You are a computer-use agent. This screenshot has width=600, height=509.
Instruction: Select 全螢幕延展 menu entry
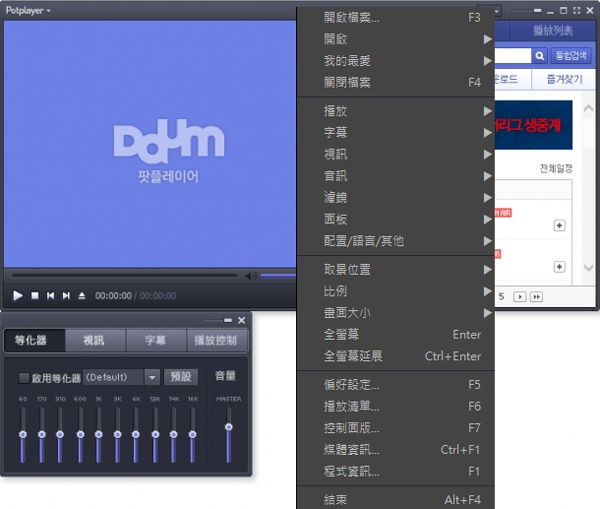coord(396,356)
